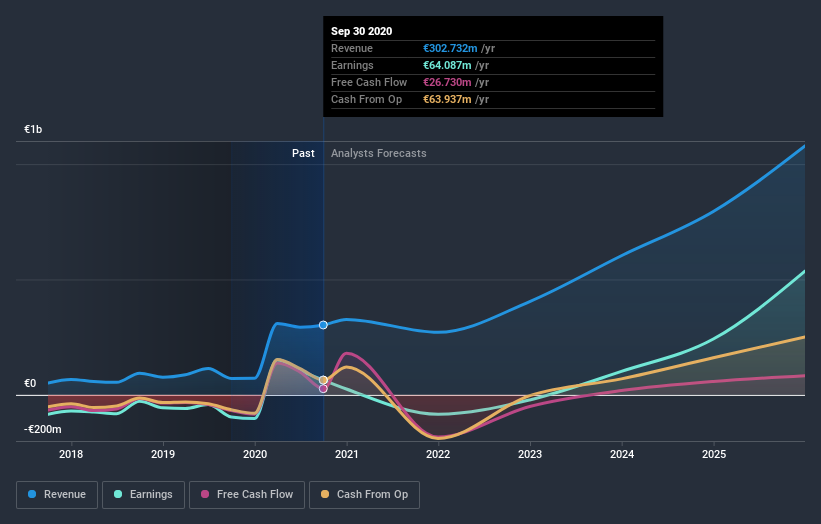Toggle the Cash From Op legend button
Image resolution: width=821 pixels, height=524 pixels.
coord(364,495)
